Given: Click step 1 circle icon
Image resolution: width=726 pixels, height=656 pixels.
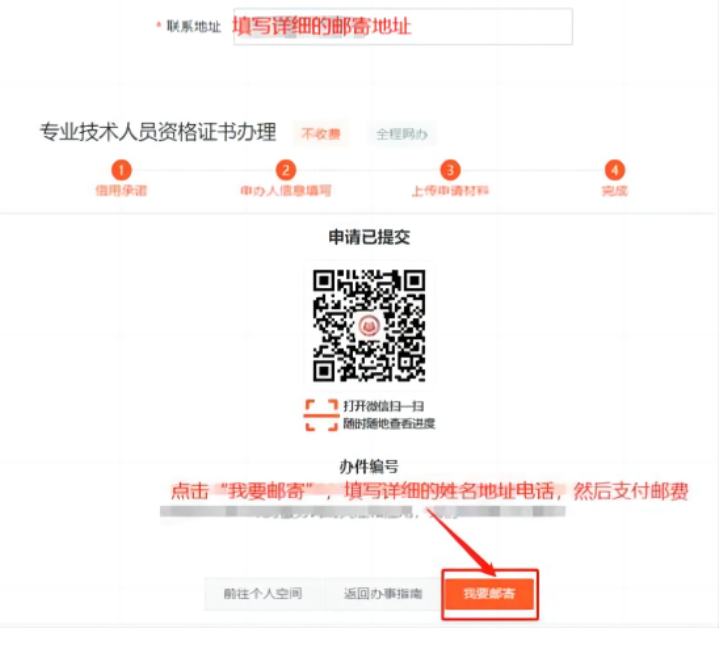Looking at the screenshot, I should point(122,170).
